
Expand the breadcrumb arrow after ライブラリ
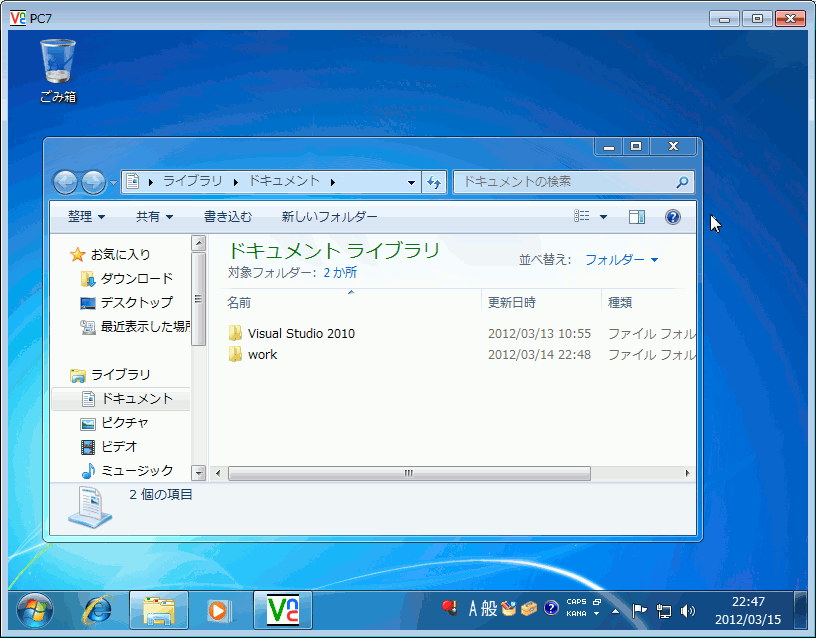[x=236, y=182]
